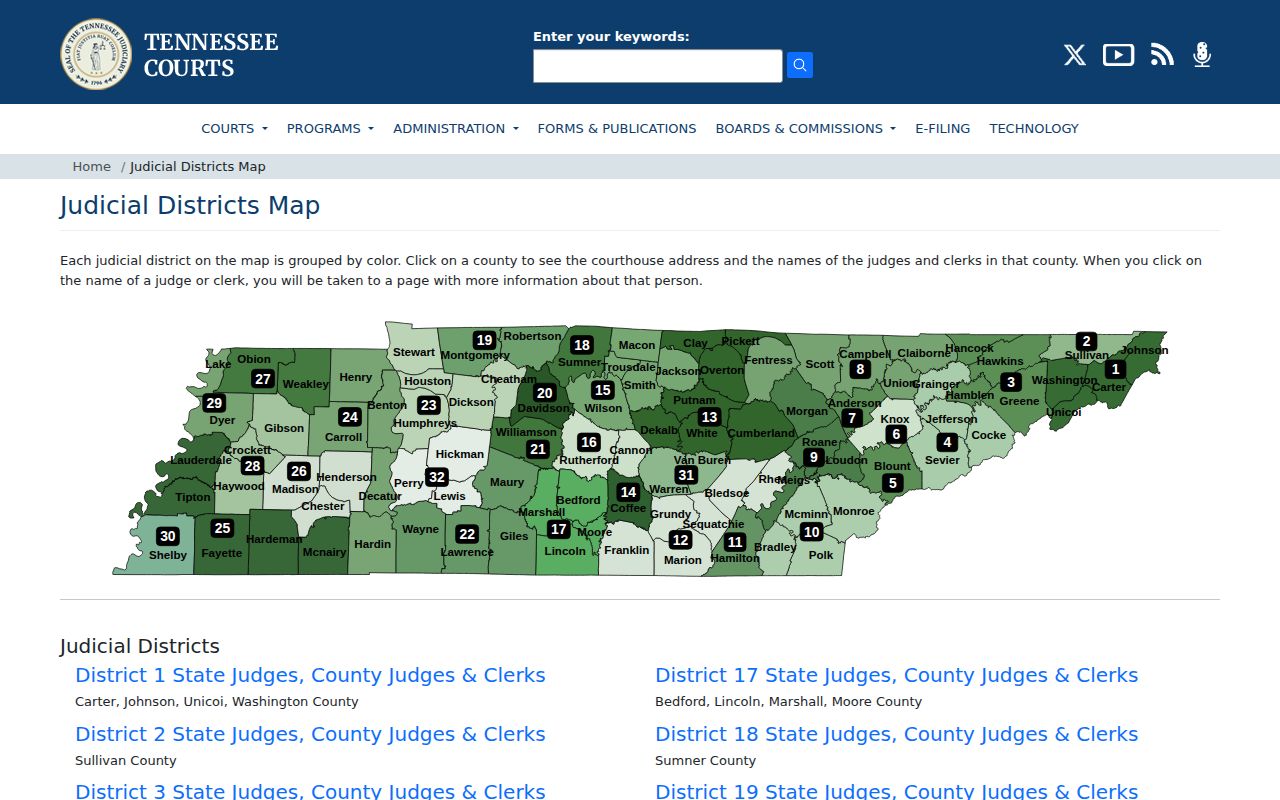Image resolution: width=1280 pixels, height=800 pixels.
Task: Click Franklin county on the map
Action: coord(627,550)
